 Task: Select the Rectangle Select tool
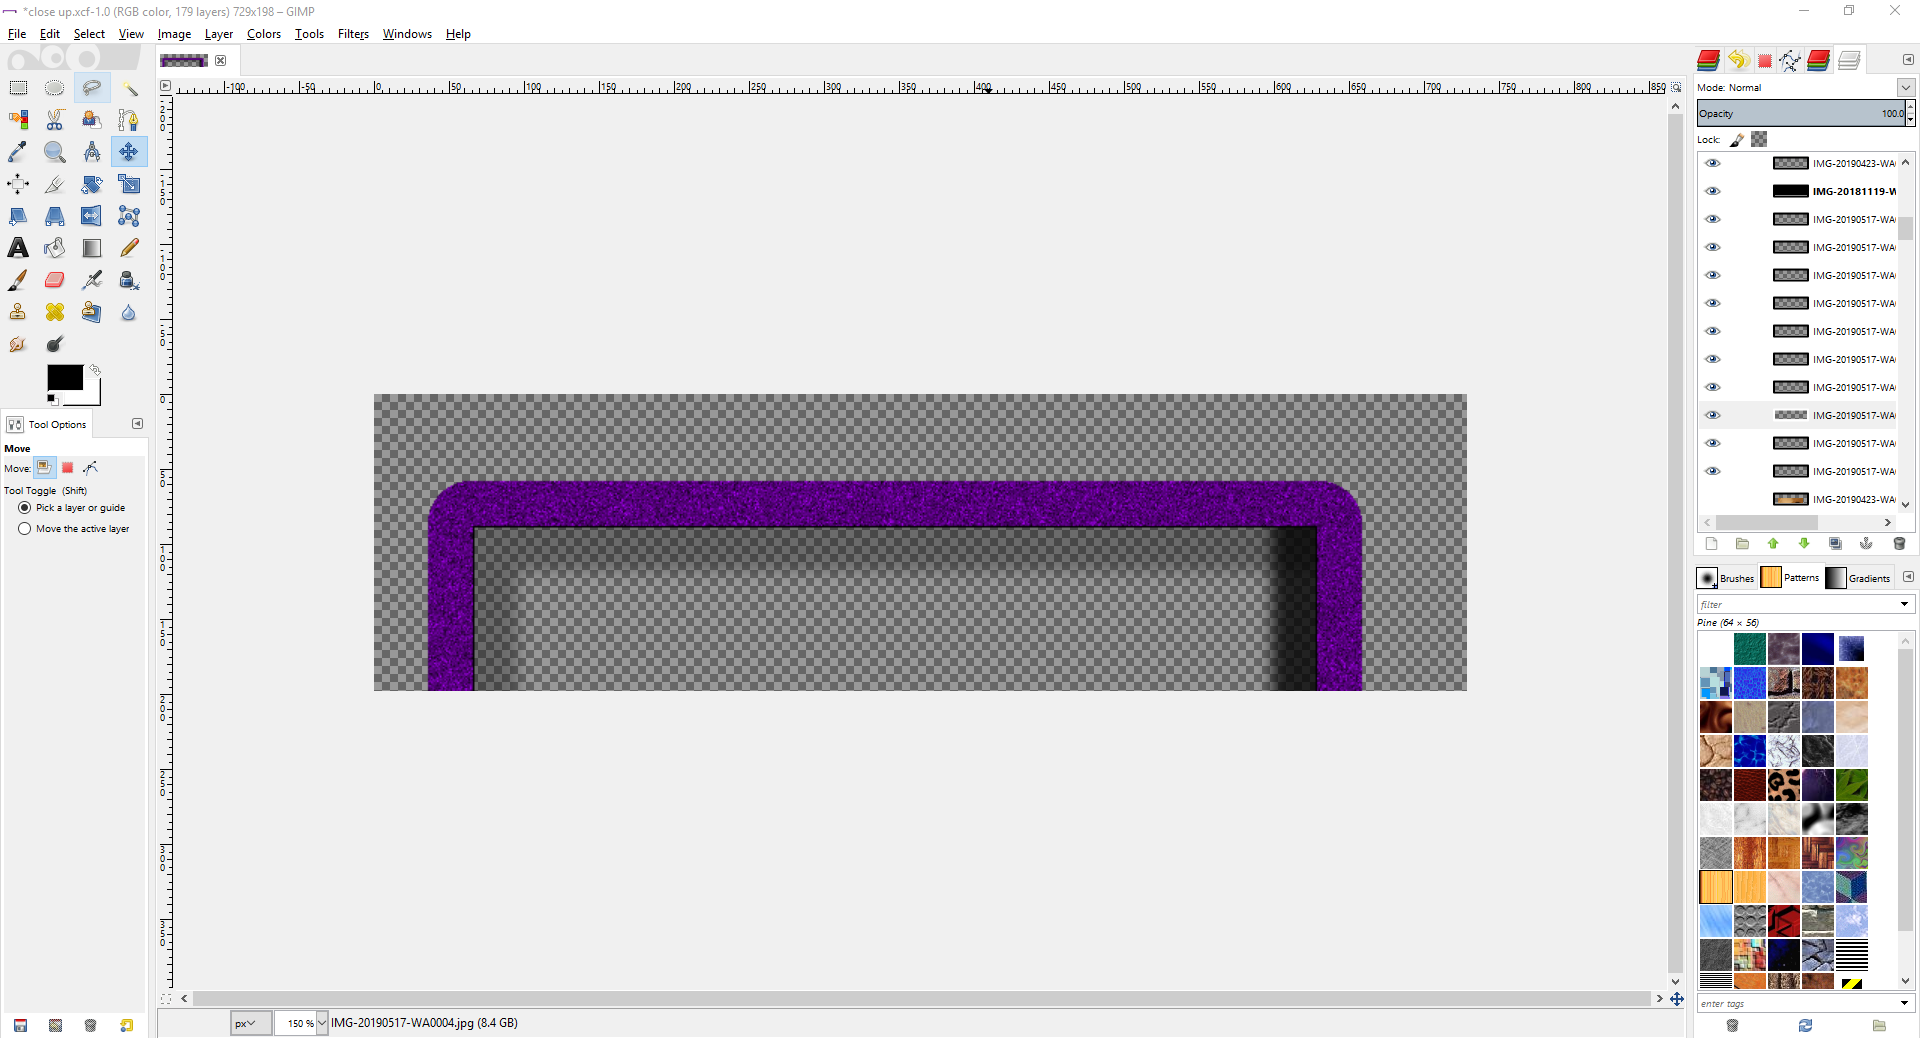click(18, 88)
